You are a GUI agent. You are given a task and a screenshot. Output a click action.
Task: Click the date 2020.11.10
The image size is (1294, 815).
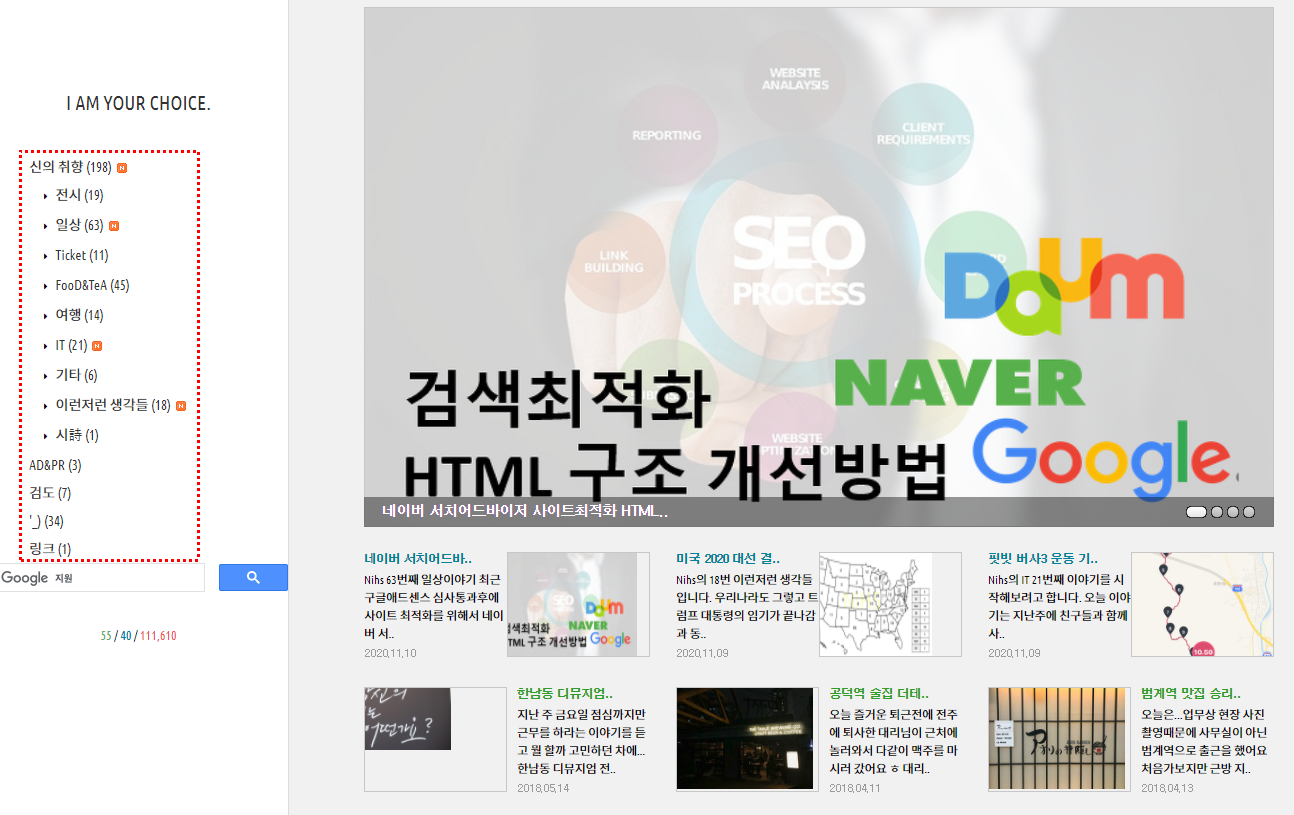[x=390, y=652]
